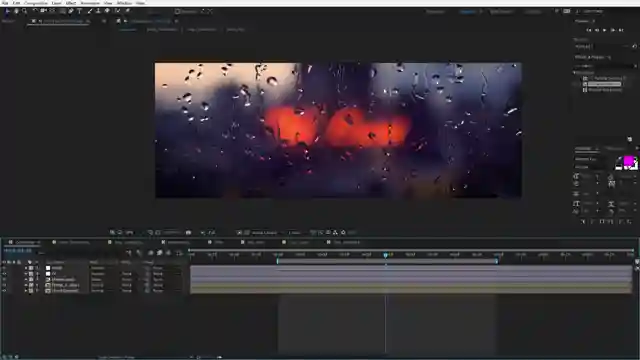Click the Play button in Preview panel
Screen dimensions: 640x360
[x=605, y=30]
